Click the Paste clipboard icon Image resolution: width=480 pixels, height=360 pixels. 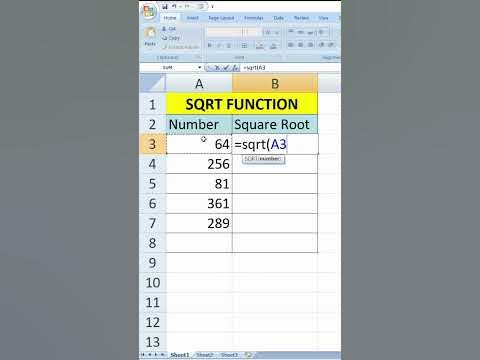pyautogui.click(x=150, y=33)
